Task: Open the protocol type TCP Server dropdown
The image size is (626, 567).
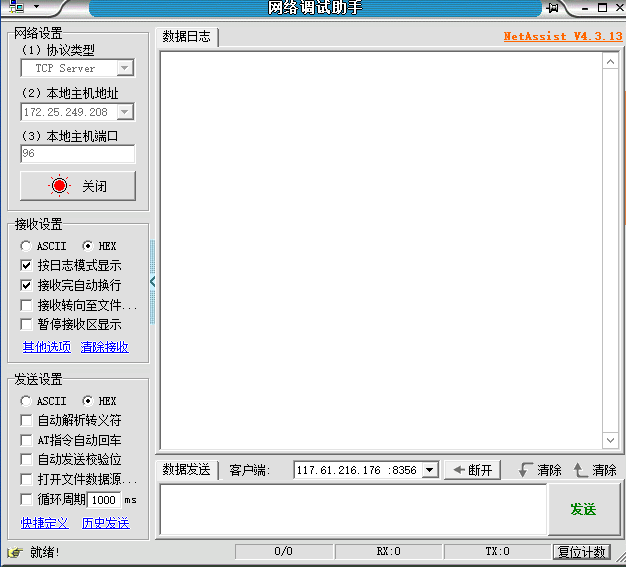Action: point(125,68)
